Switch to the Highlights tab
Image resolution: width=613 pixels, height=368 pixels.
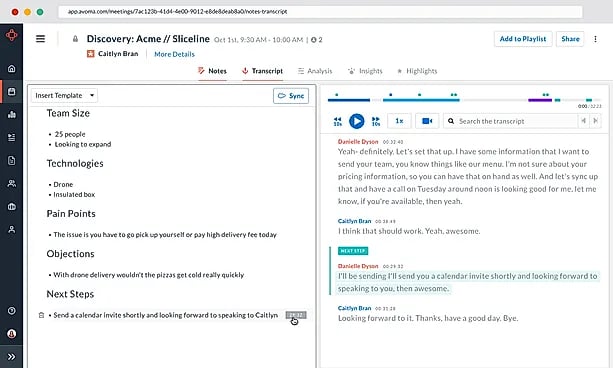click(417, 71)
